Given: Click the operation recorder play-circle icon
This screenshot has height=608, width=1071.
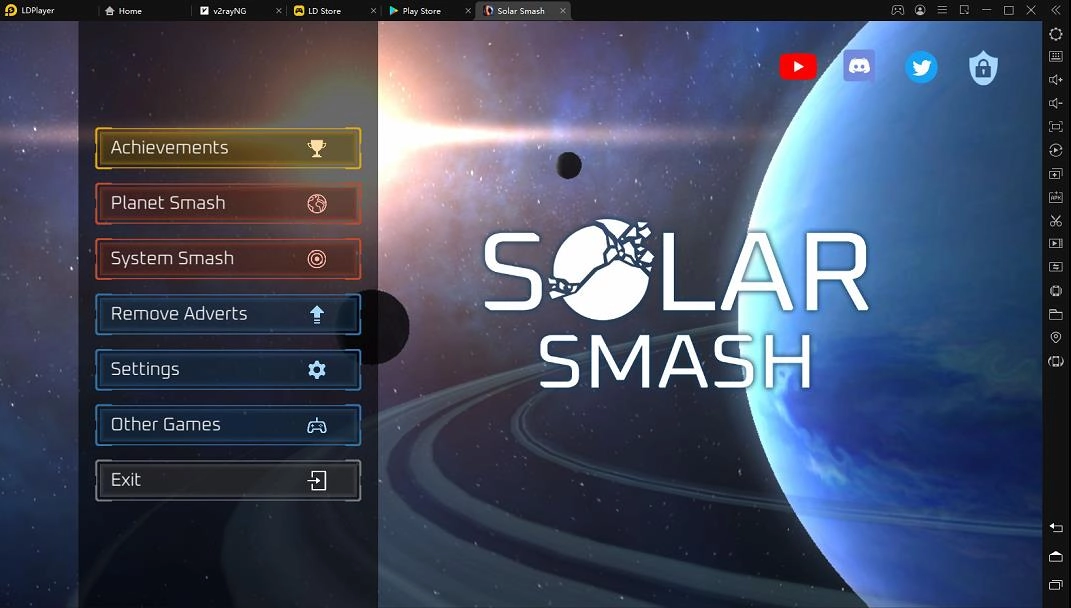Looking at the screenshot, I should click(1056, 150).
